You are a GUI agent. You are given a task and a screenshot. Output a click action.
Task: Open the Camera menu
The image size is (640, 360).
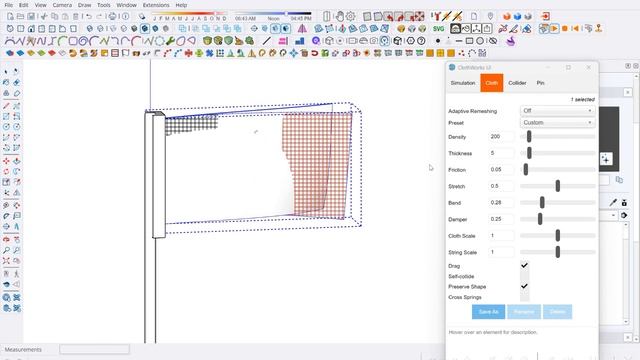point(62,5)
